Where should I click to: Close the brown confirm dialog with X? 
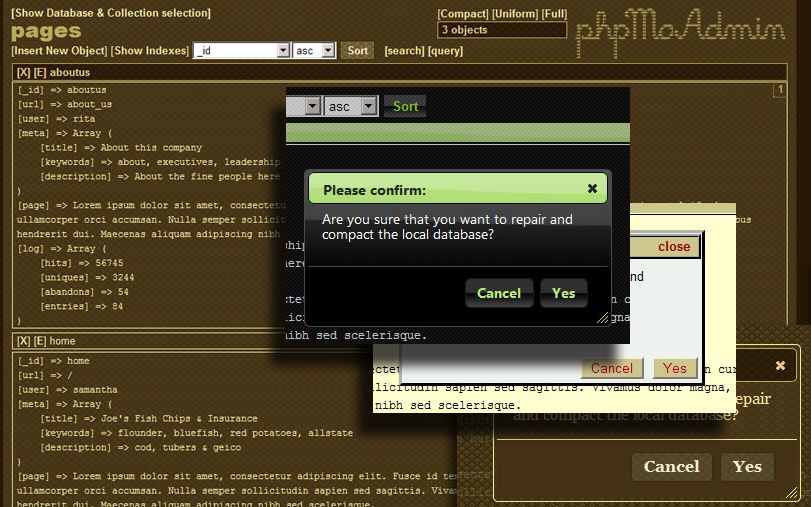(x=780, y=366)
